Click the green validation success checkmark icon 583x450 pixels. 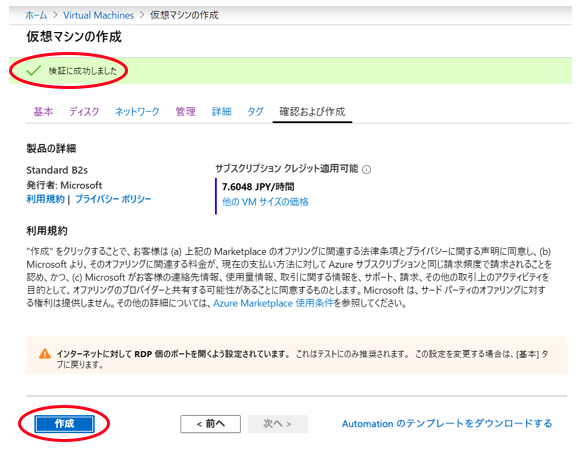click(33, 70)
